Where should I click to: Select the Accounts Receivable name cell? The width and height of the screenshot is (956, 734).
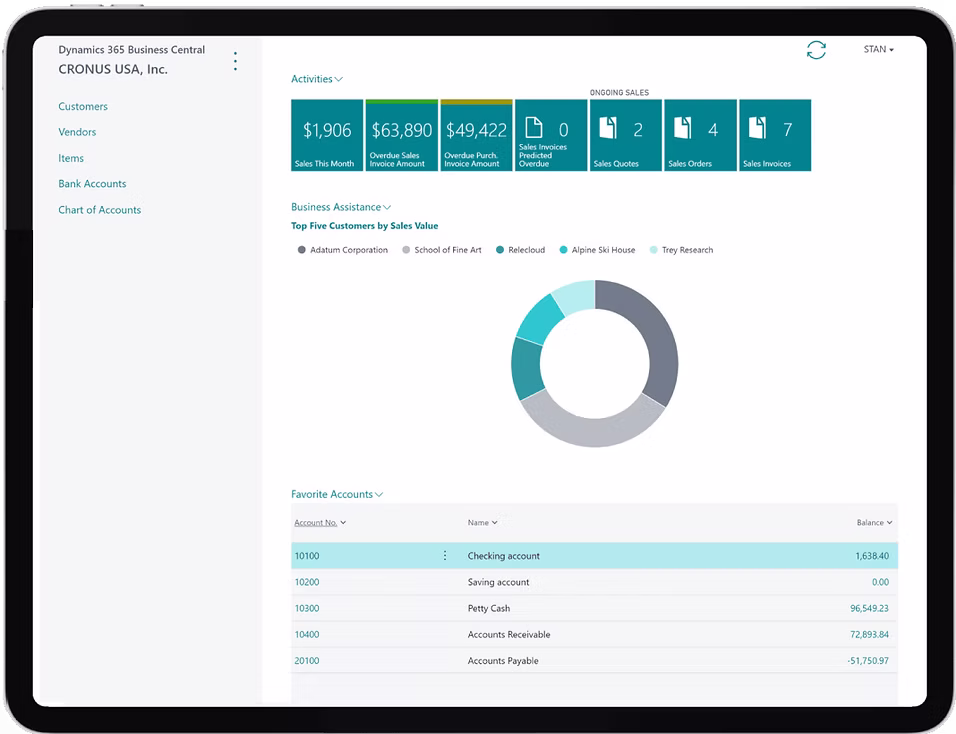coord(509,635)
